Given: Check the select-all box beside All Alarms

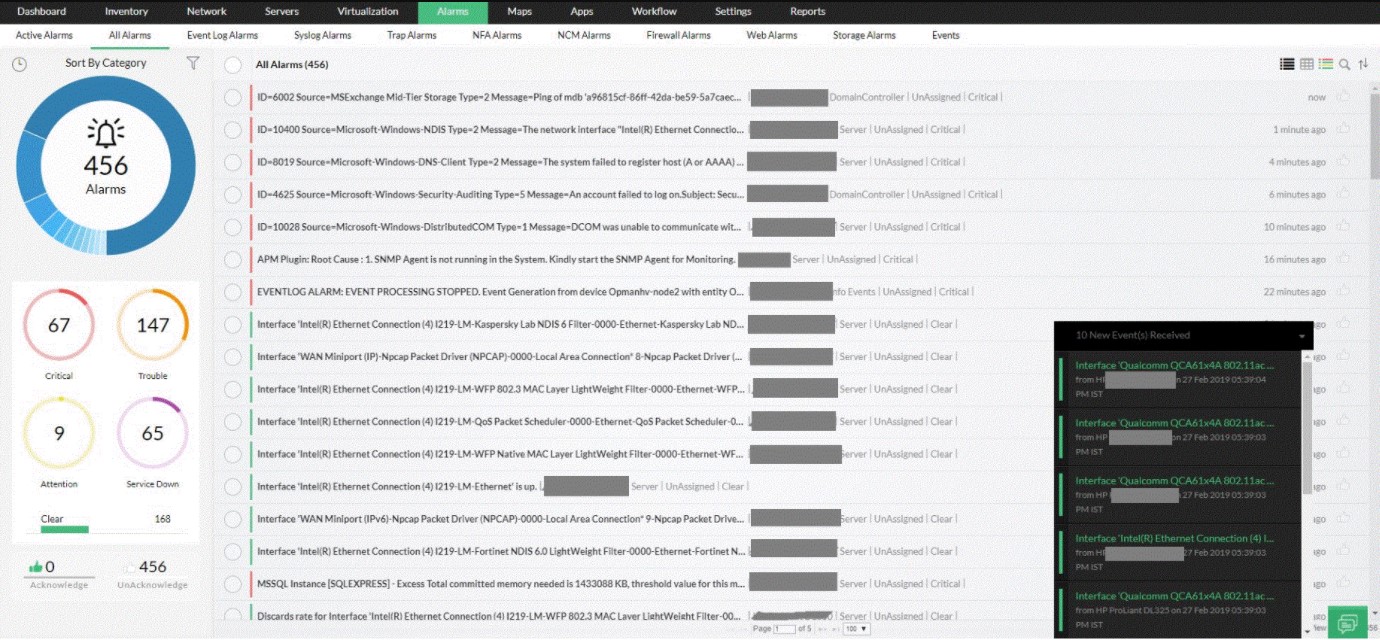Looking at the screenshot, I should coord(231,64).
